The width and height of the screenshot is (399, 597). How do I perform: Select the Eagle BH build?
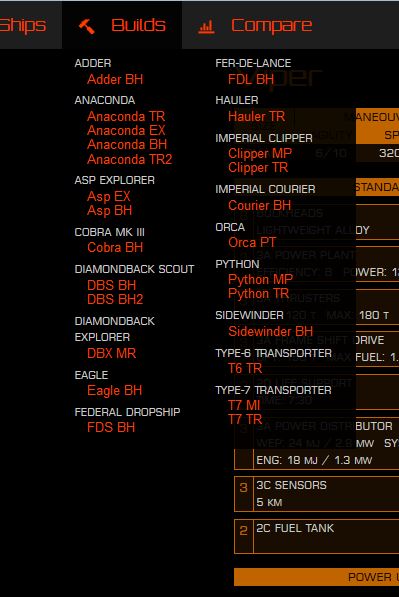[114, 391]
